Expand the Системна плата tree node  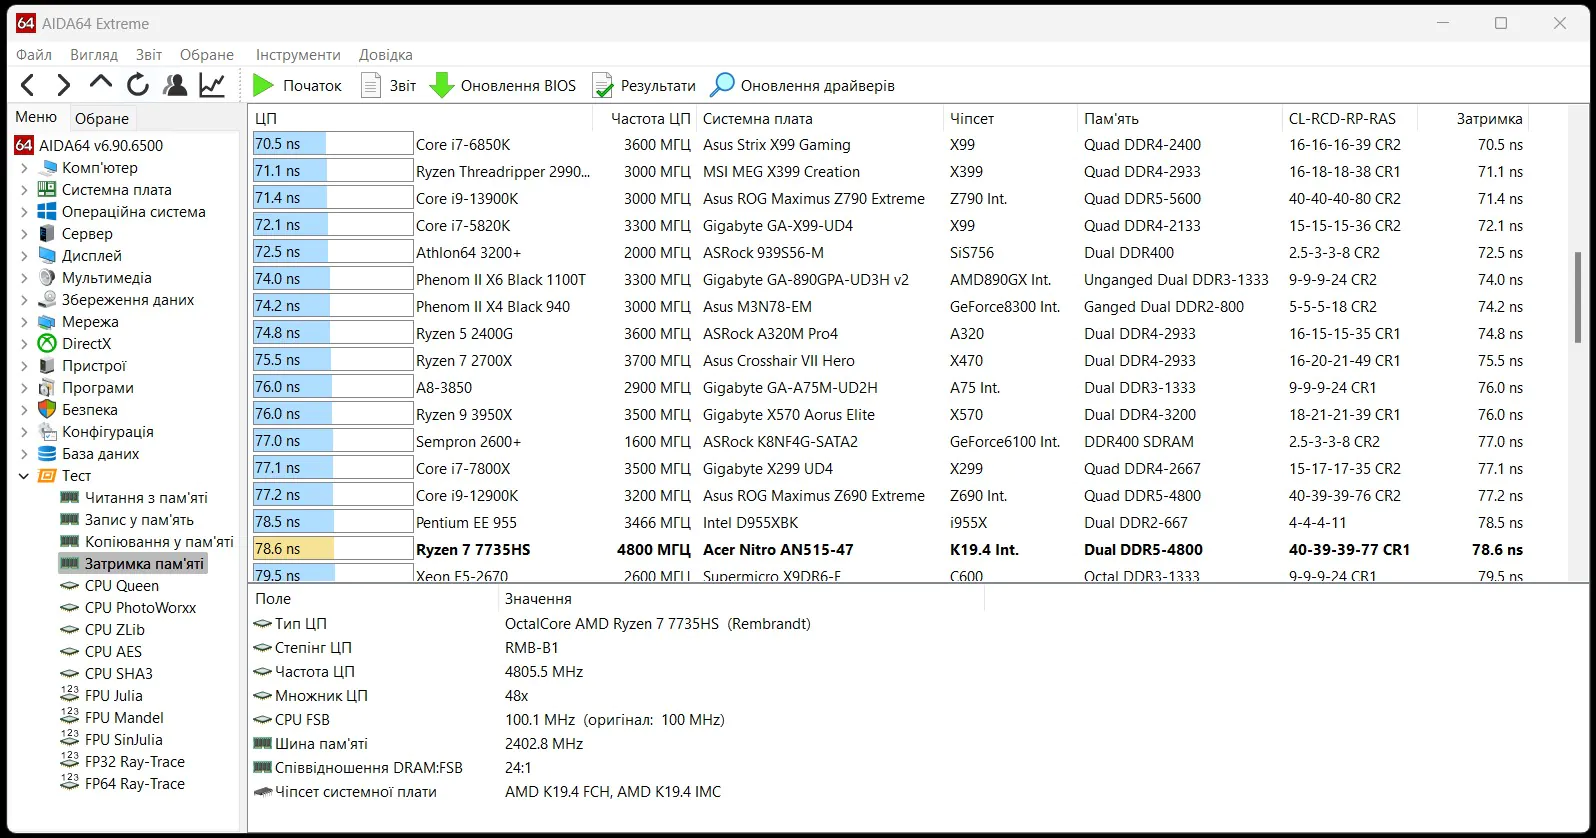pos(24,190)
